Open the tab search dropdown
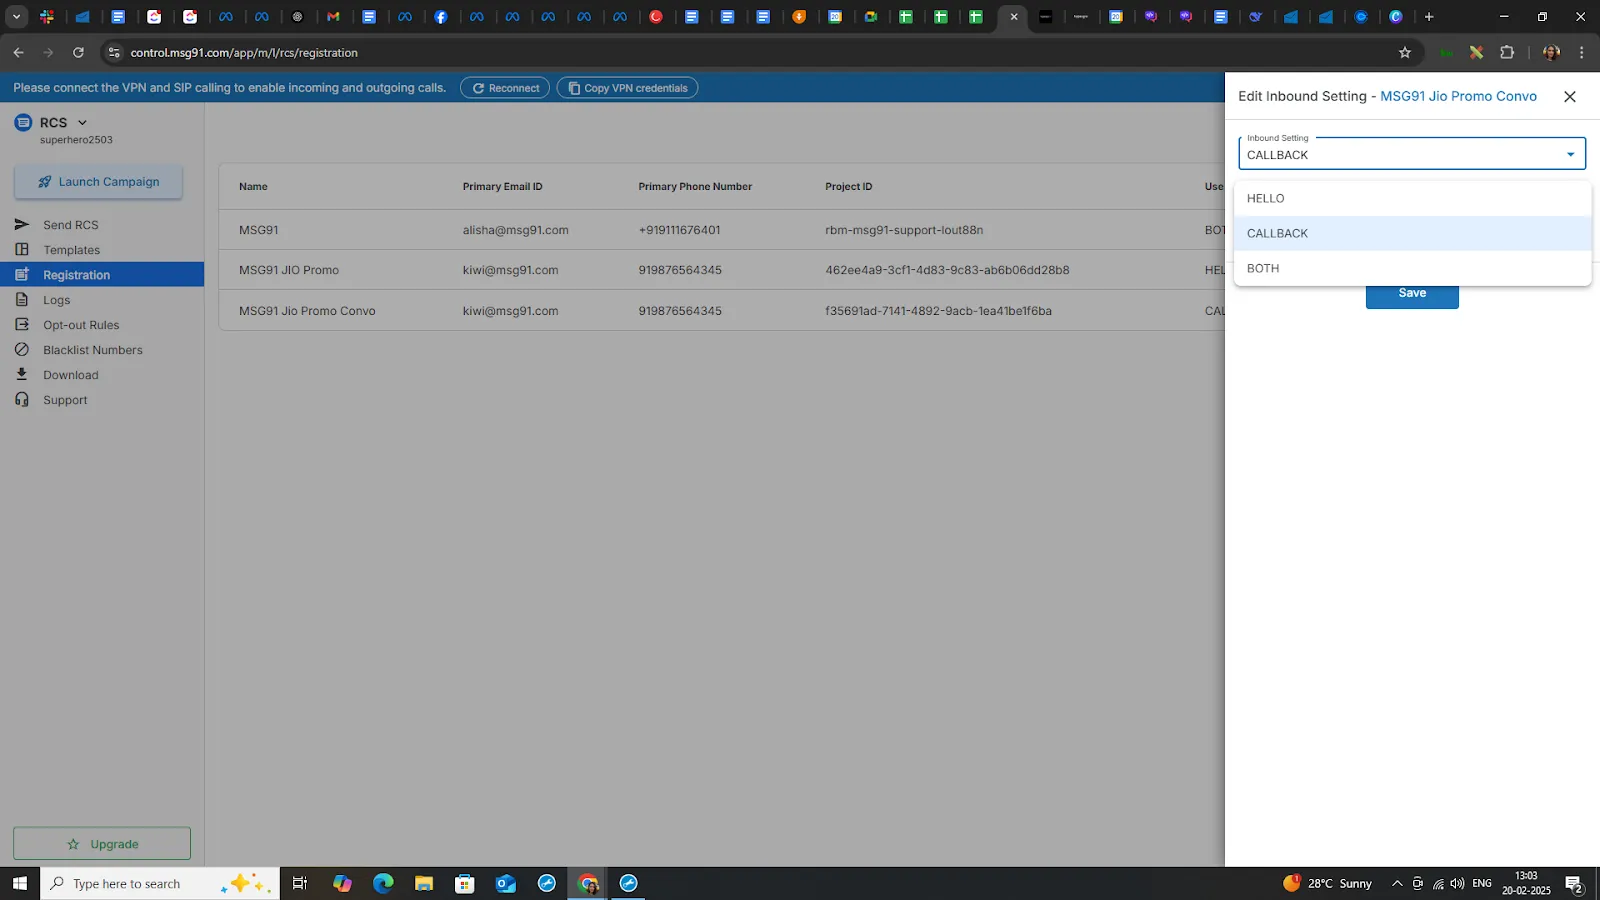1600x900 pixels. (16, 17)
